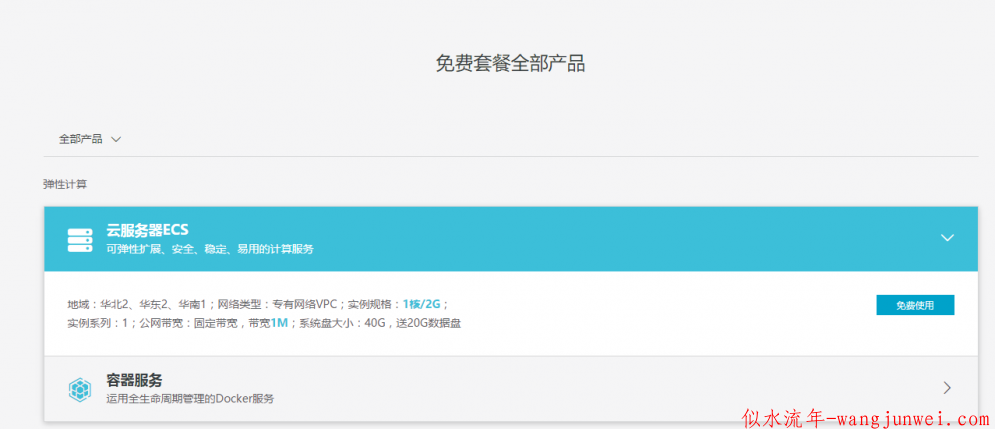Click the 1核/2G instance spec text
The image size is (995, 429).
tap(421, 304)
